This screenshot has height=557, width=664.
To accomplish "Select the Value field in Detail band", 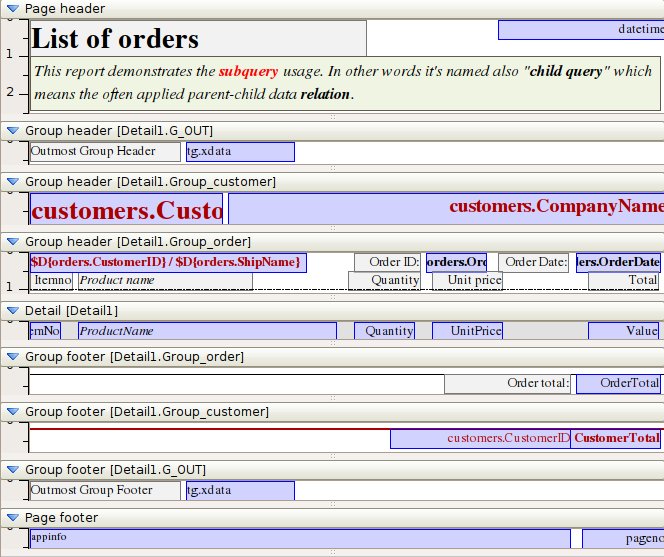I will click(624, 331).
